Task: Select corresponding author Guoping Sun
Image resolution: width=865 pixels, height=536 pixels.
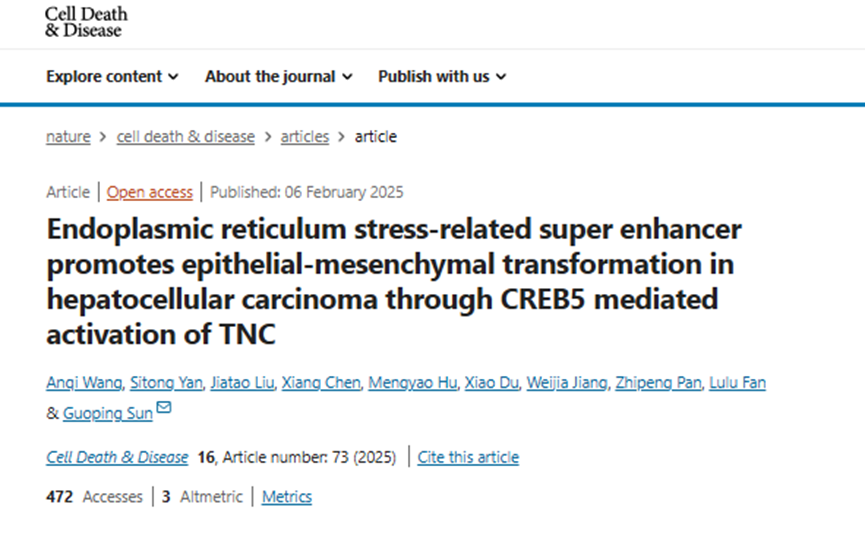Action: point(108,414)
